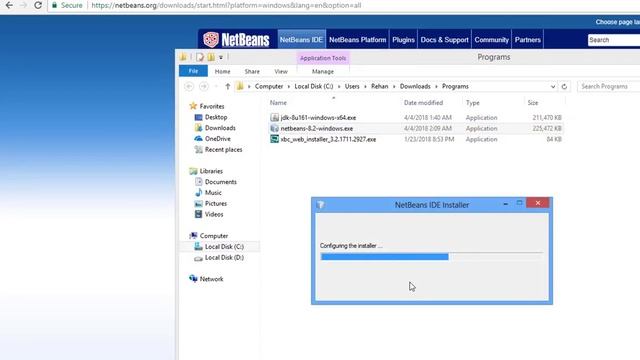Viewport: 640px width, 360px height.
Task: Click the NetBeans site Search field
Action: (613, 40)
